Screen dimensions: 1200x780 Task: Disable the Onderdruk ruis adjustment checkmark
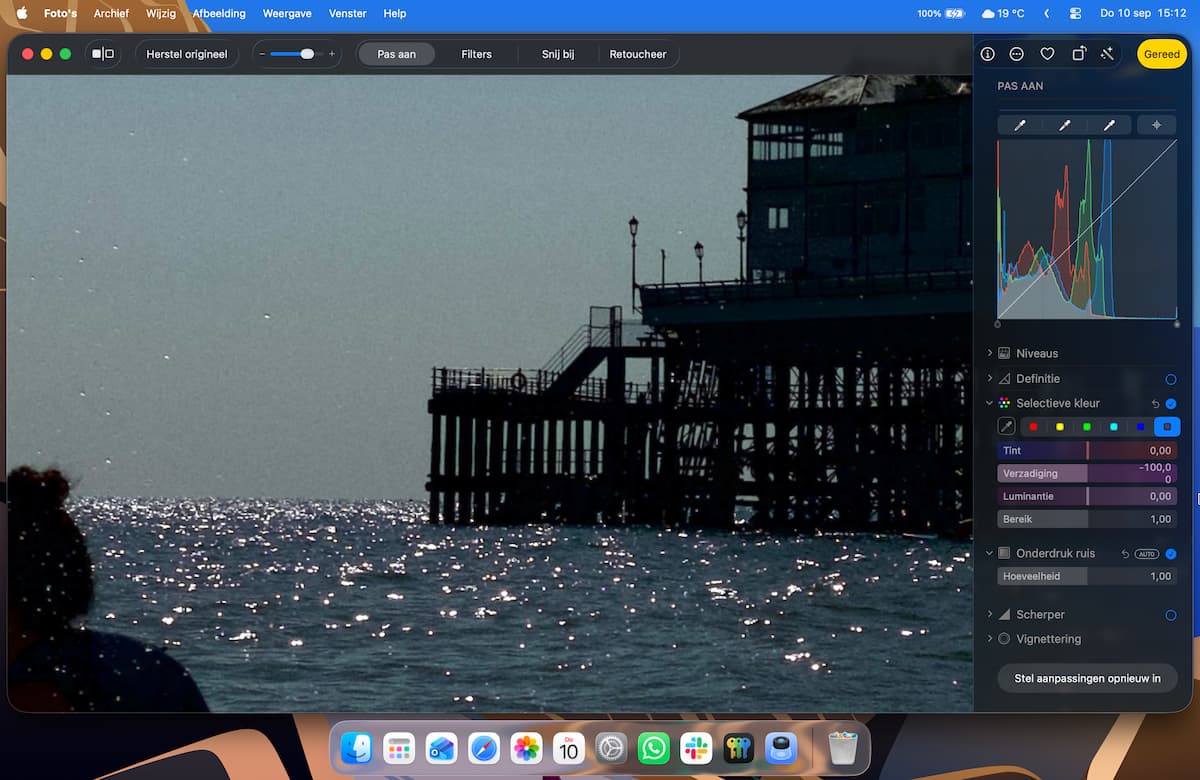click(x=1171, y=553)
